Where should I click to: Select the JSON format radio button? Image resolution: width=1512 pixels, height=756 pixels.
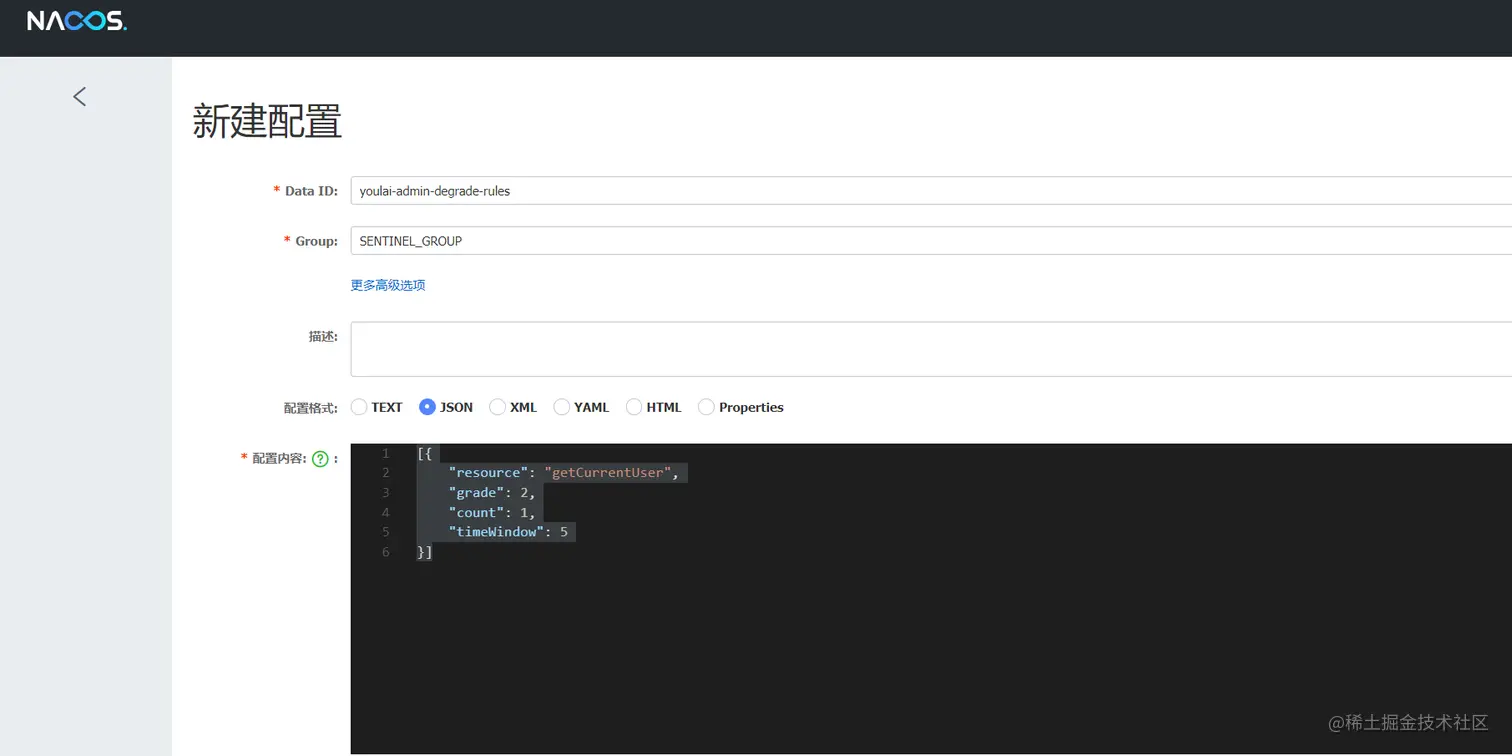427,407
